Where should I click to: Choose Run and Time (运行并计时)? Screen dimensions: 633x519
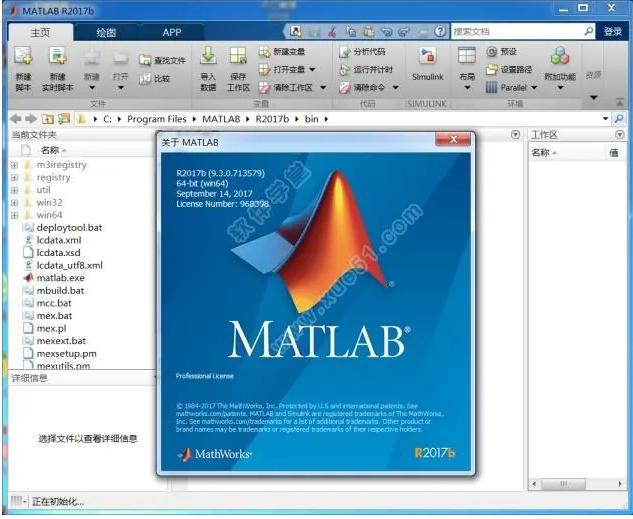point(366,69)
